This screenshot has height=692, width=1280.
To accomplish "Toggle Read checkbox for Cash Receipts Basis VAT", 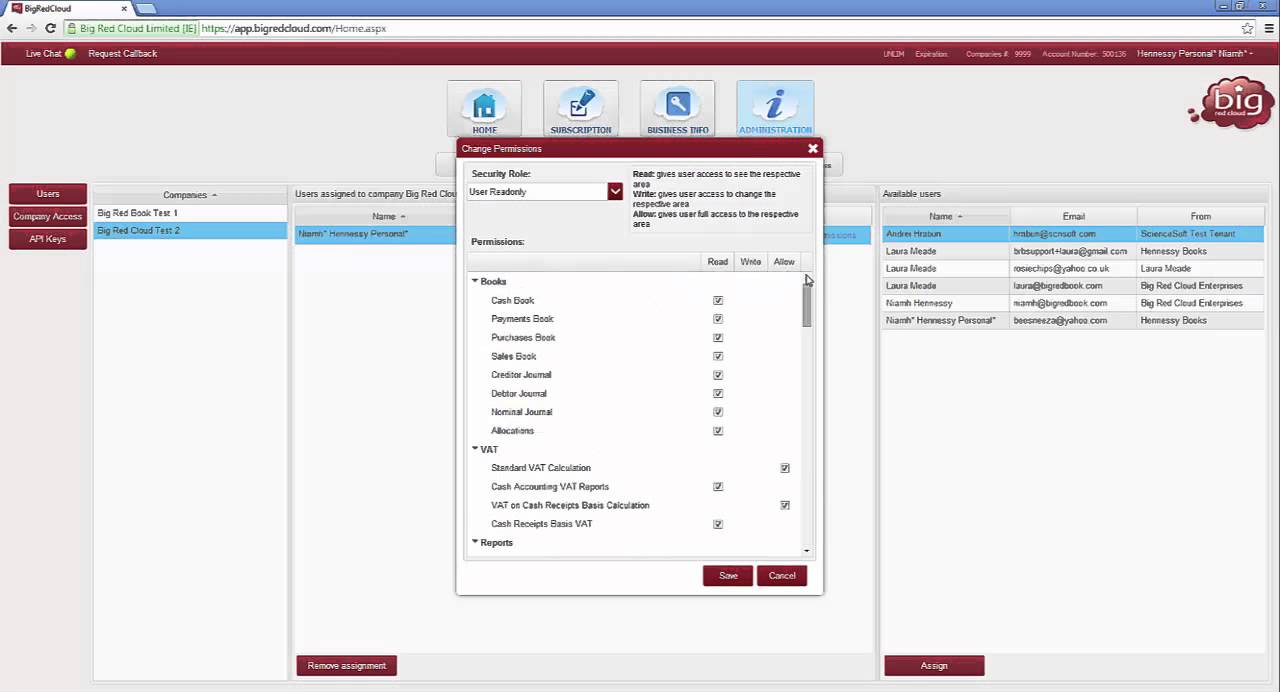I will tap(717, 524).
